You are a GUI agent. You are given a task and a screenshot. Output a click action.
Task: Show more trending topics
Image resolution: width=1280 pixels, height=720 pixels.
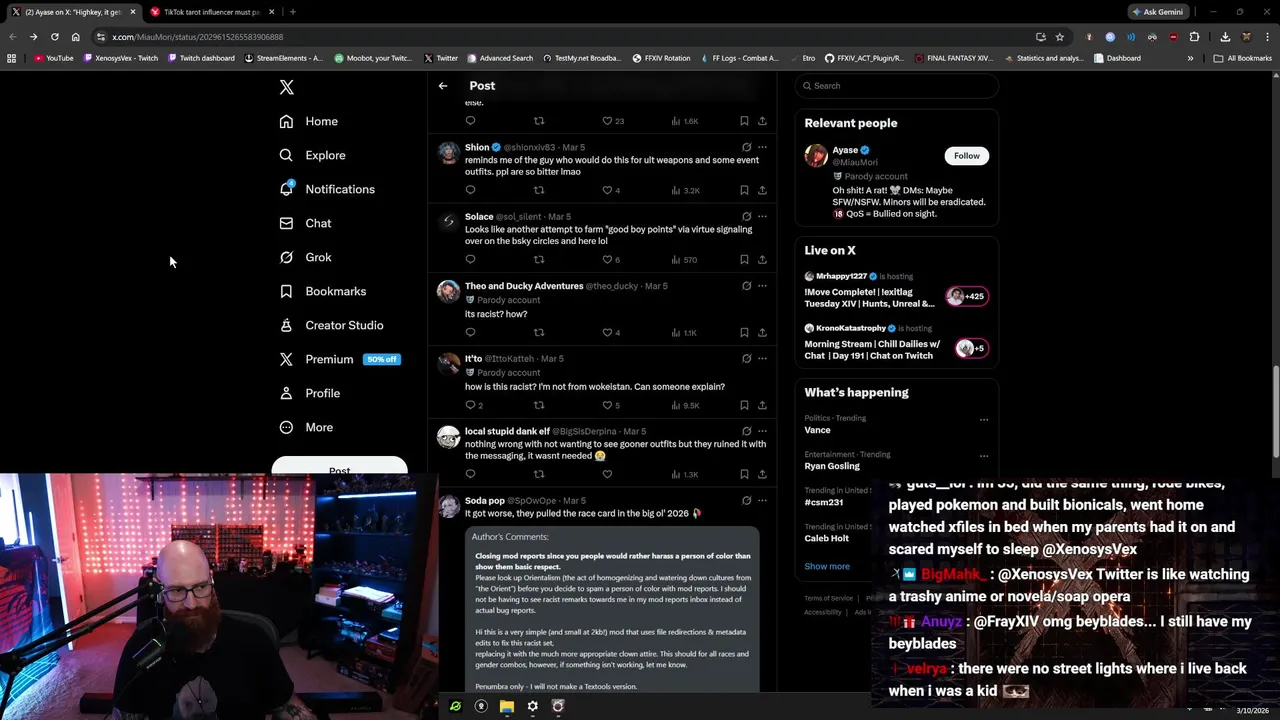827,566
